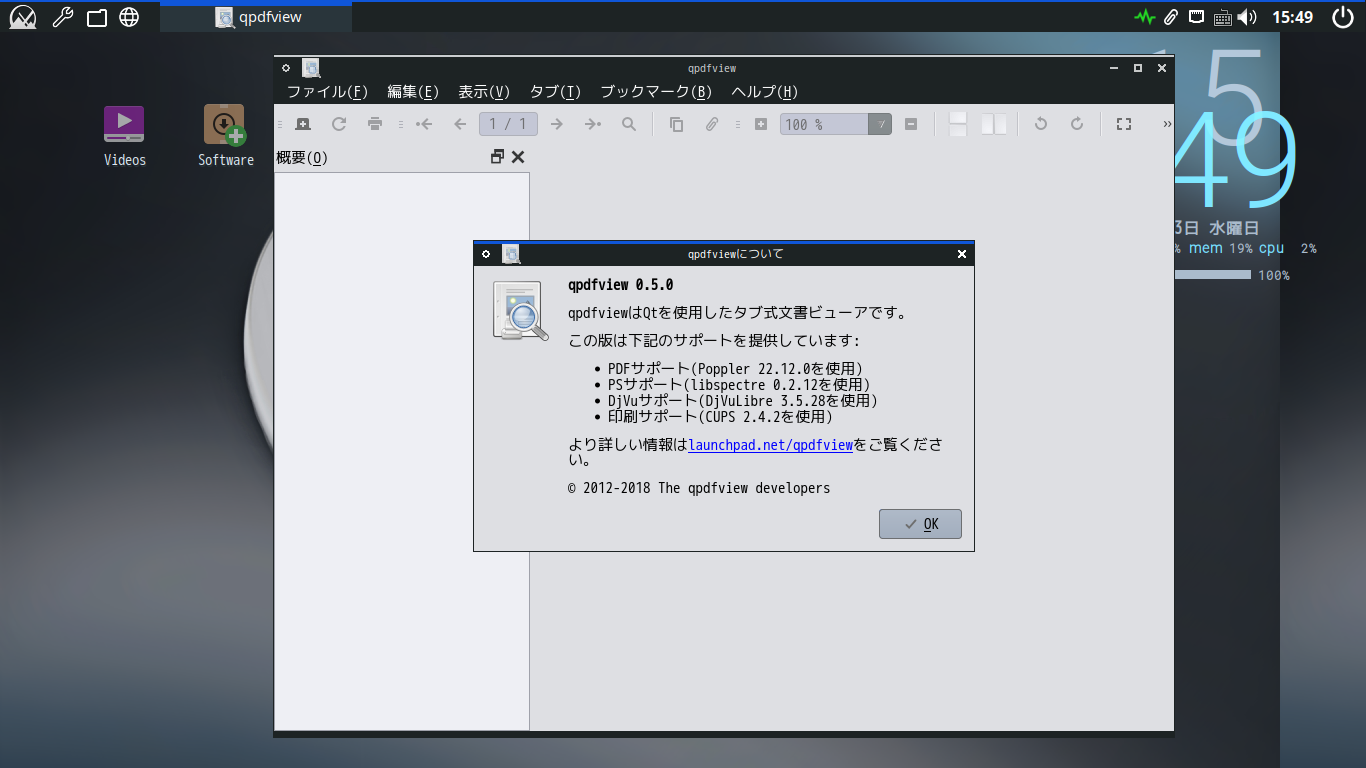Open the launchpad.net/qpdfview link

pos(770,445)
